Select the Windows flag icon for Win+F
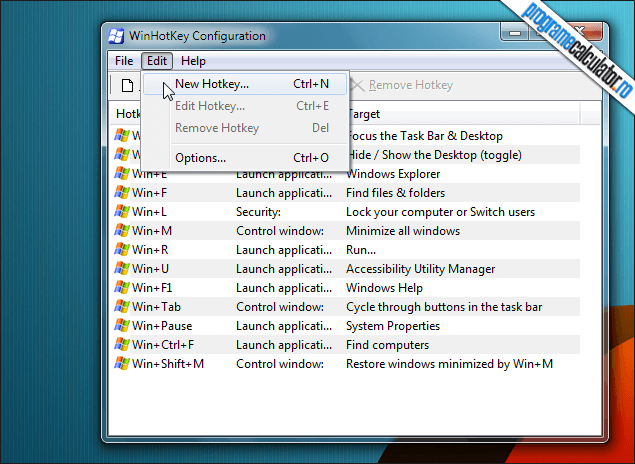 pos(121,193)
